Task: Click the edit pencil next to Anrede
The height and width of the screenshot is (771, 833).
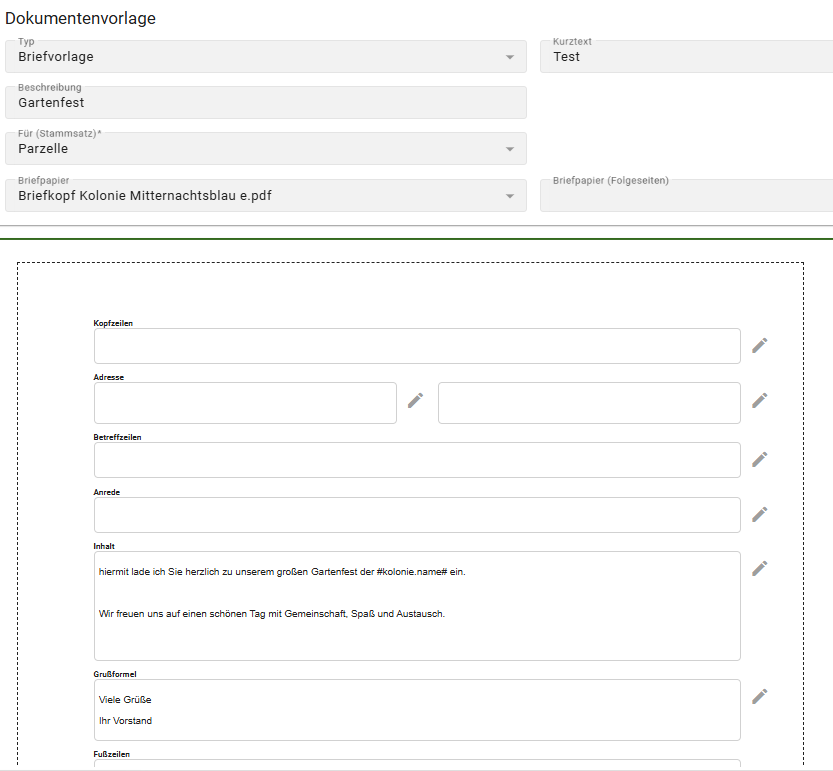Action: pyautogui.click(x=760, y=514)
